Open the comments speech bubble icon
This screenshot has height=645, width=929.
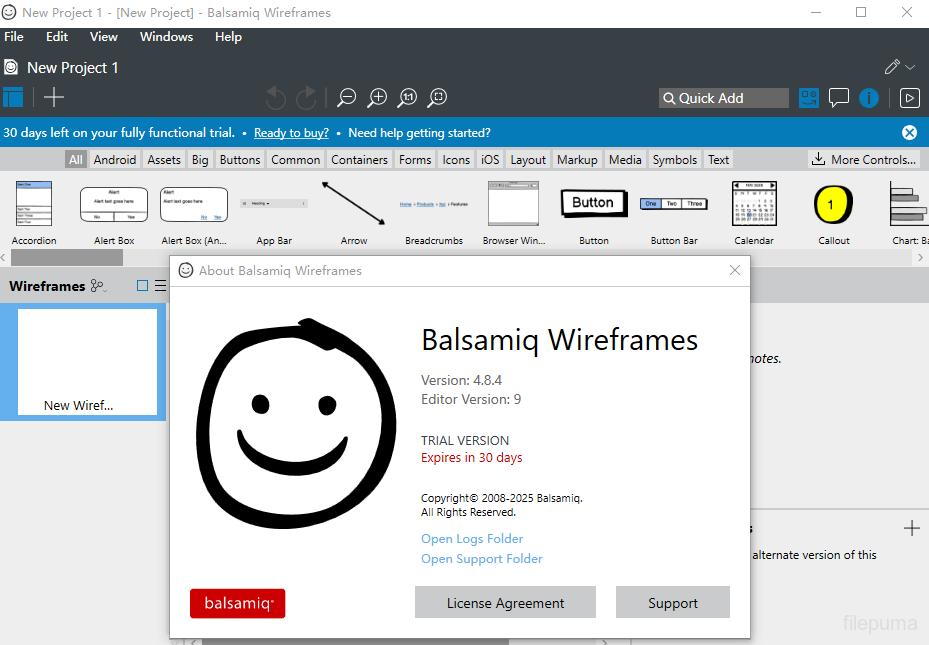click(x=839, y=98)
